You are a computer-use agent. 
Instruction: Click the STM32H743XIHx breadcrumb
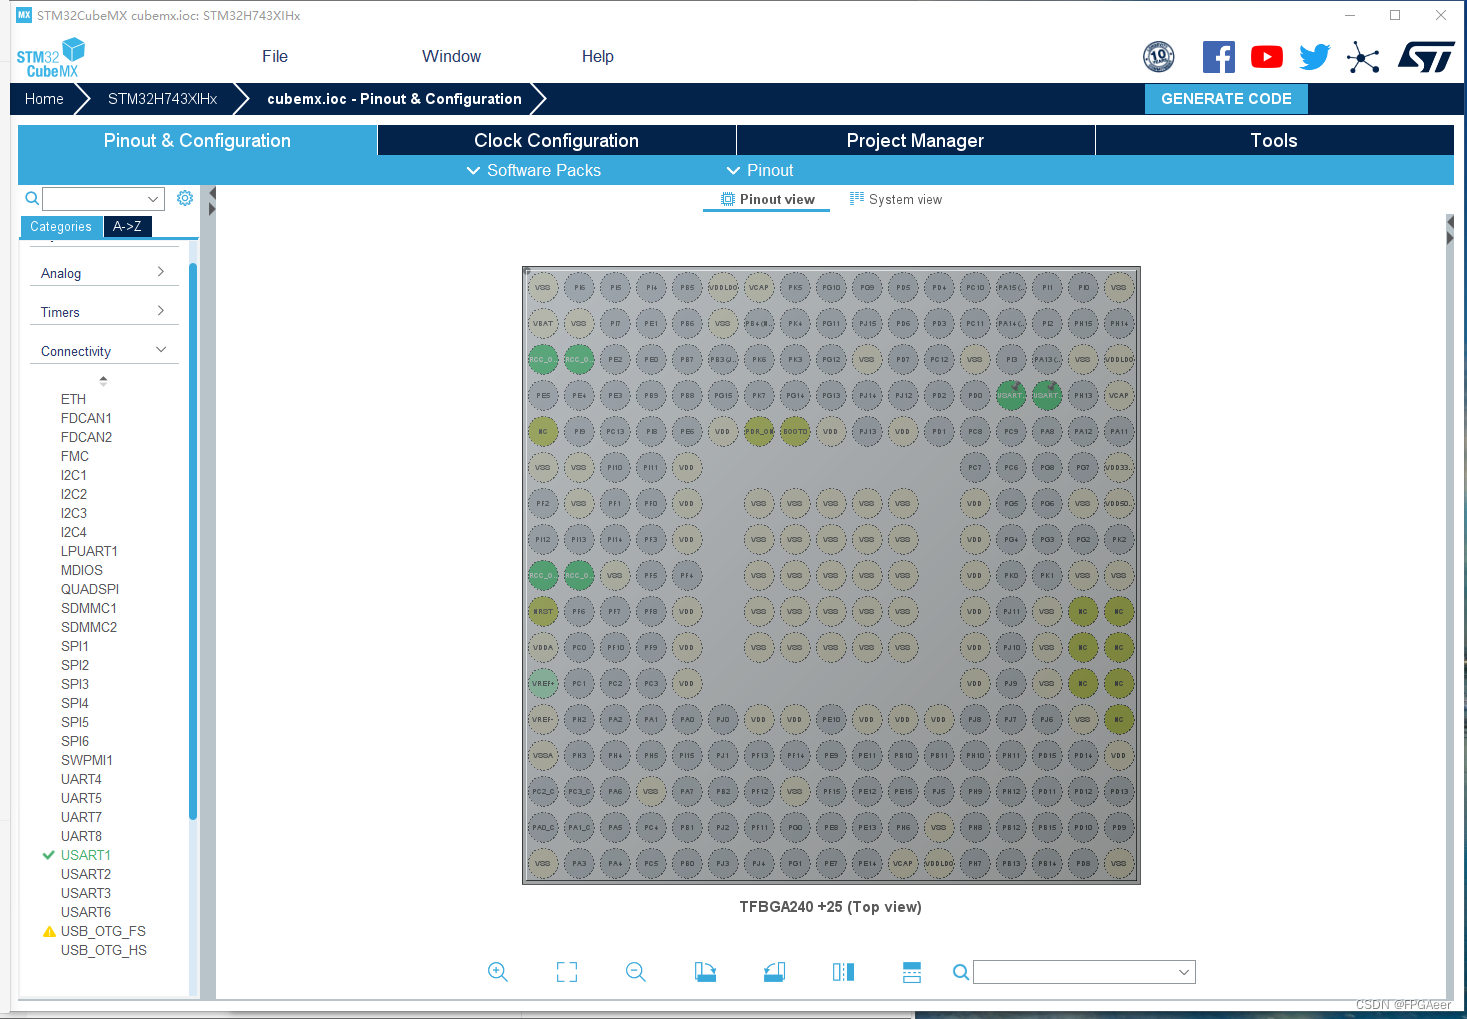click(162, 99)
